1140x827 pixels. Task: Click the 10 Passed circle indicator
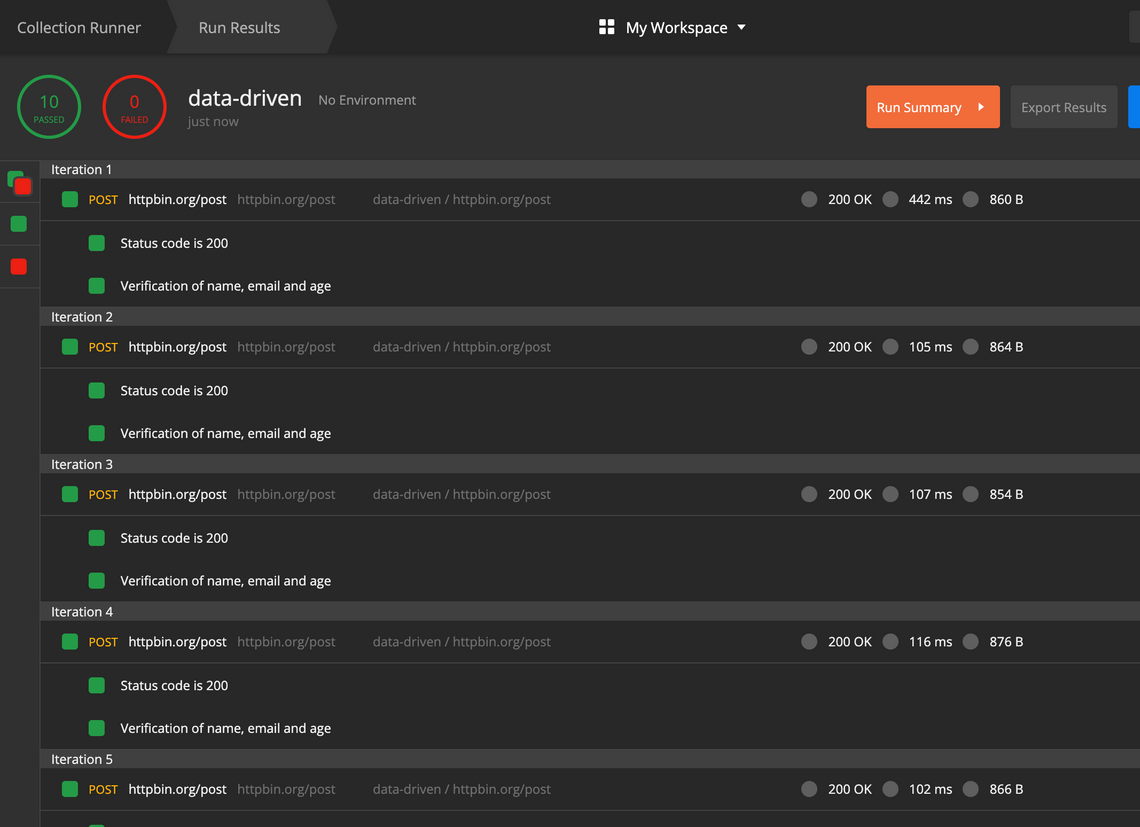49,107
